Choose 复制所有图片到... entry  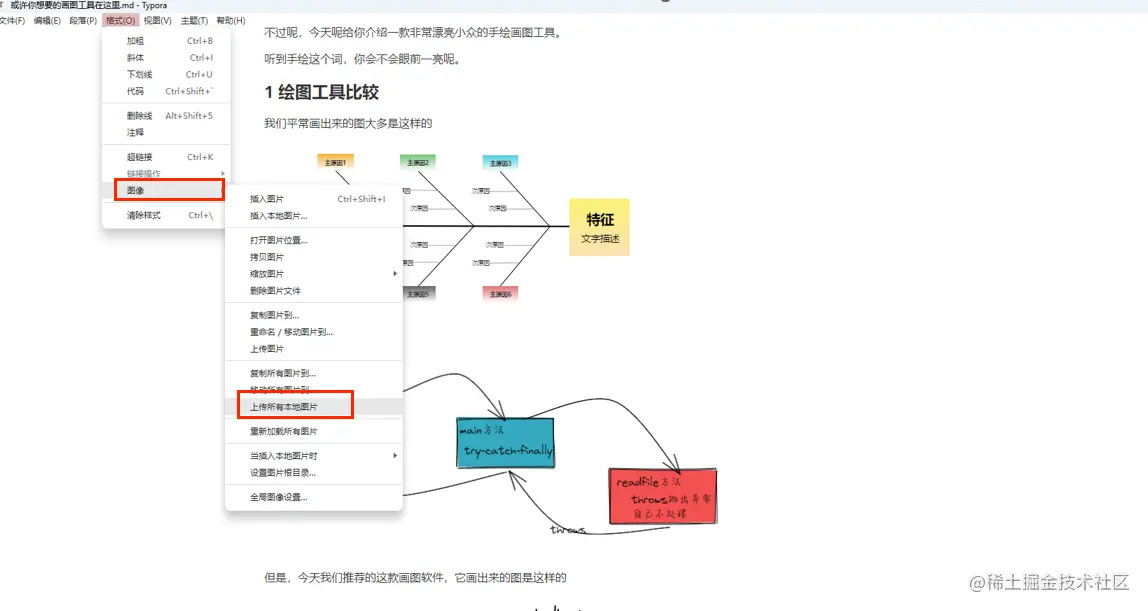(x=314, y=373)
